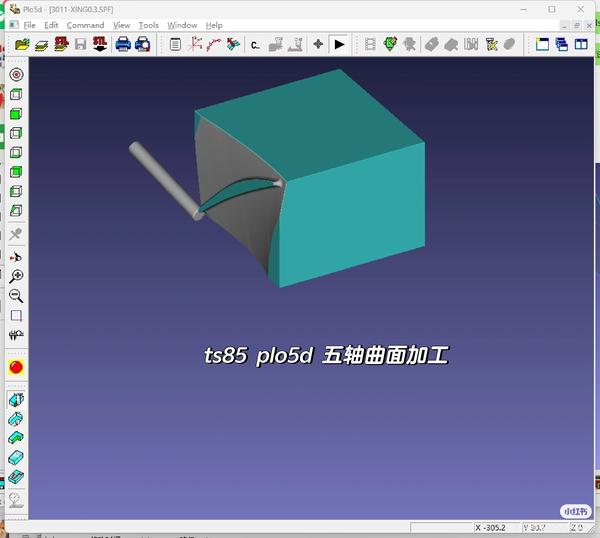Open the File menu

click(29, 25)
